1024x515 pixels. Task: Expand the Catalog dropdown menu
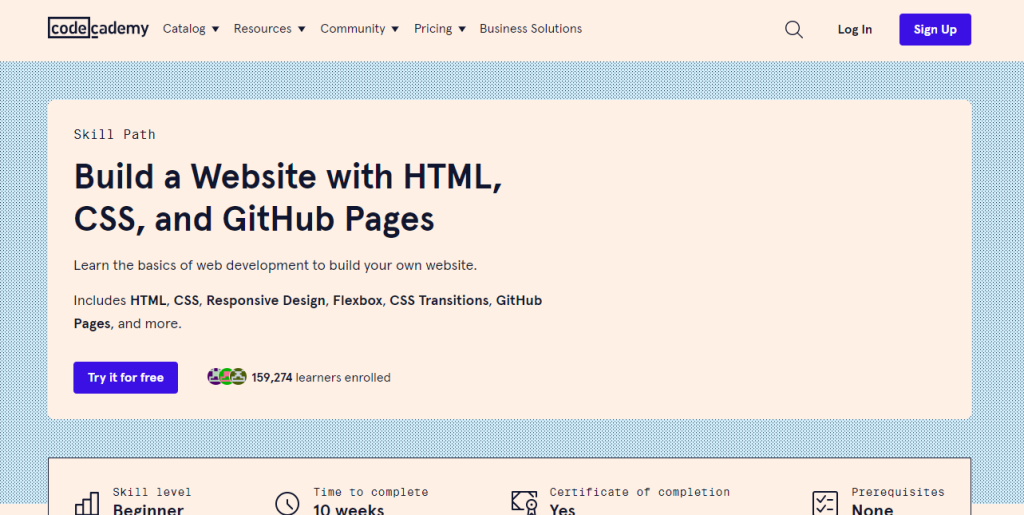[x=191, y=29]
